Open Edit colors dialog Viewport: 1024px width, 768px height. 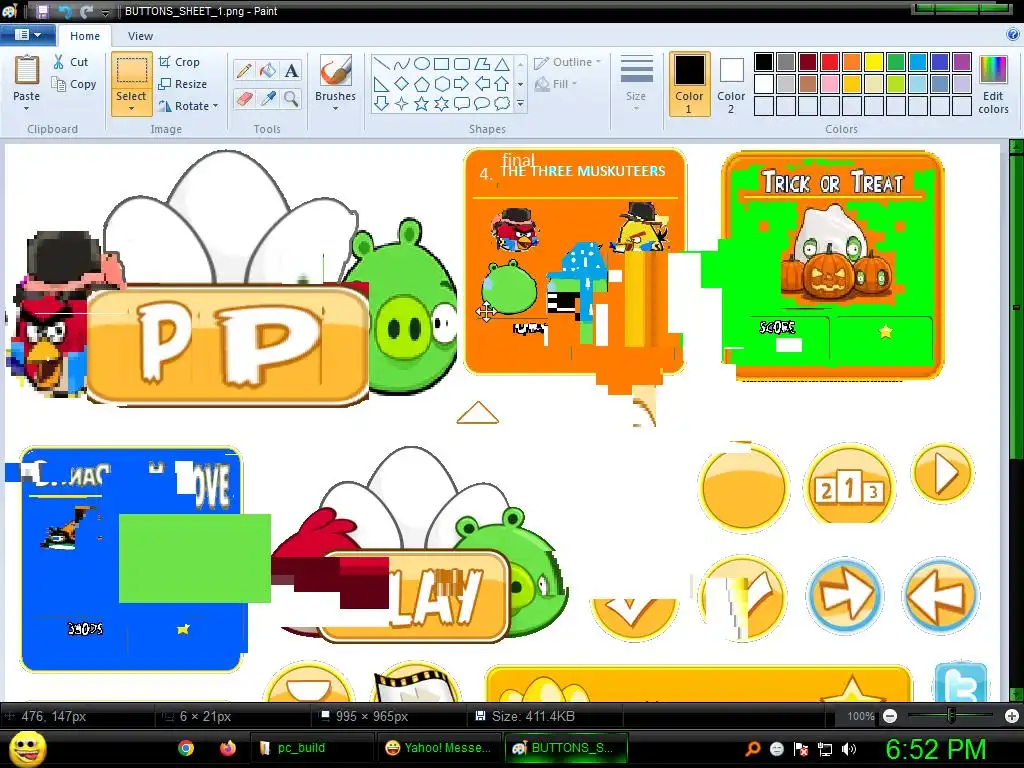click(993, 85)
